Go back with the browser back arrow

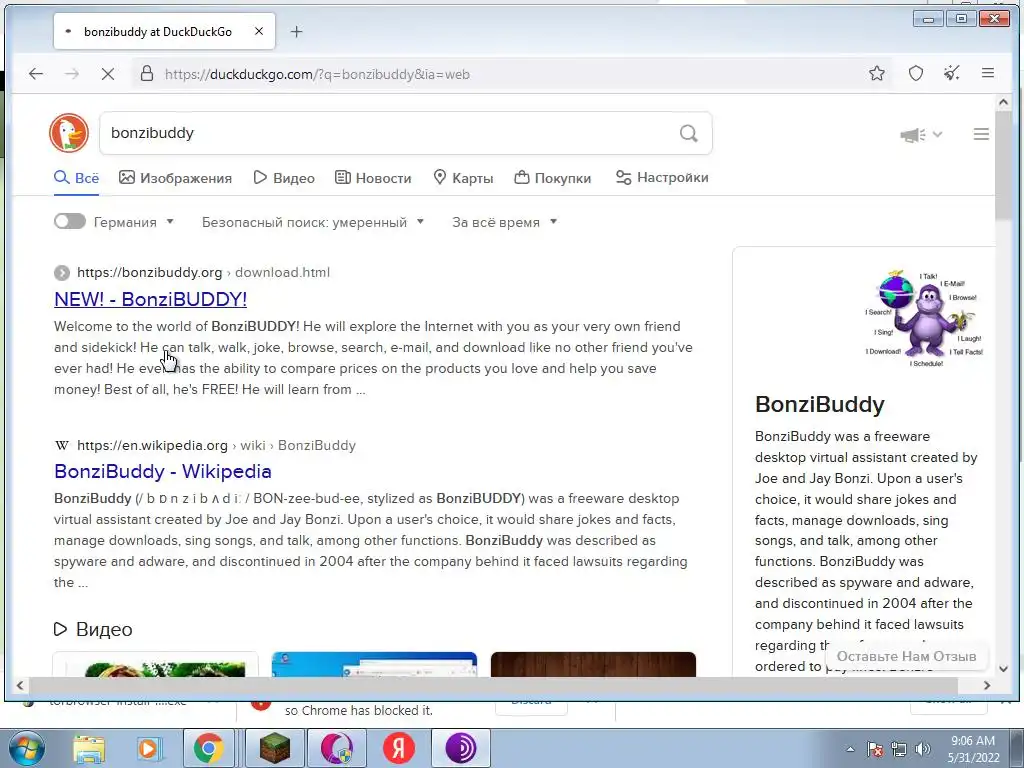click(36, 74)
